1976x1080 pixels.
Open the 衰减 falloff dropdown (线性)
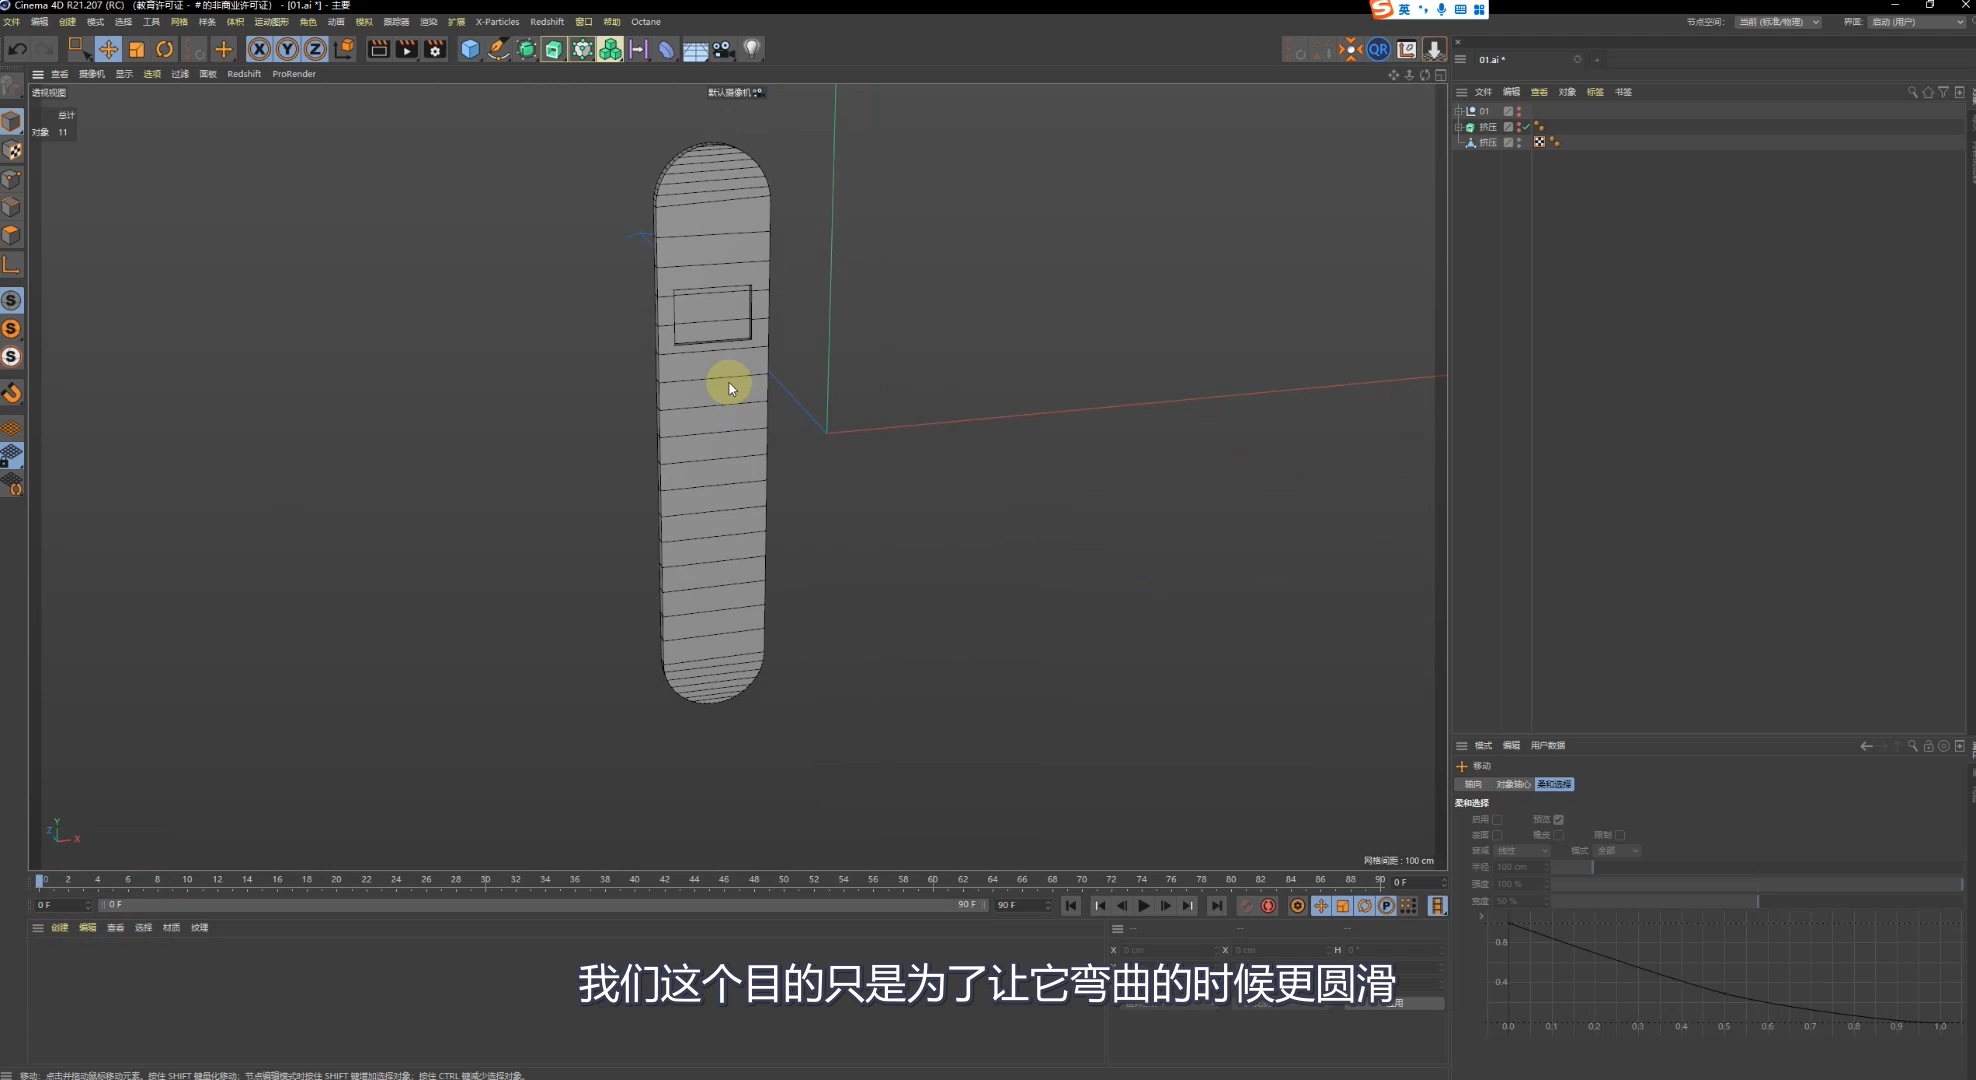point(1522,851)
